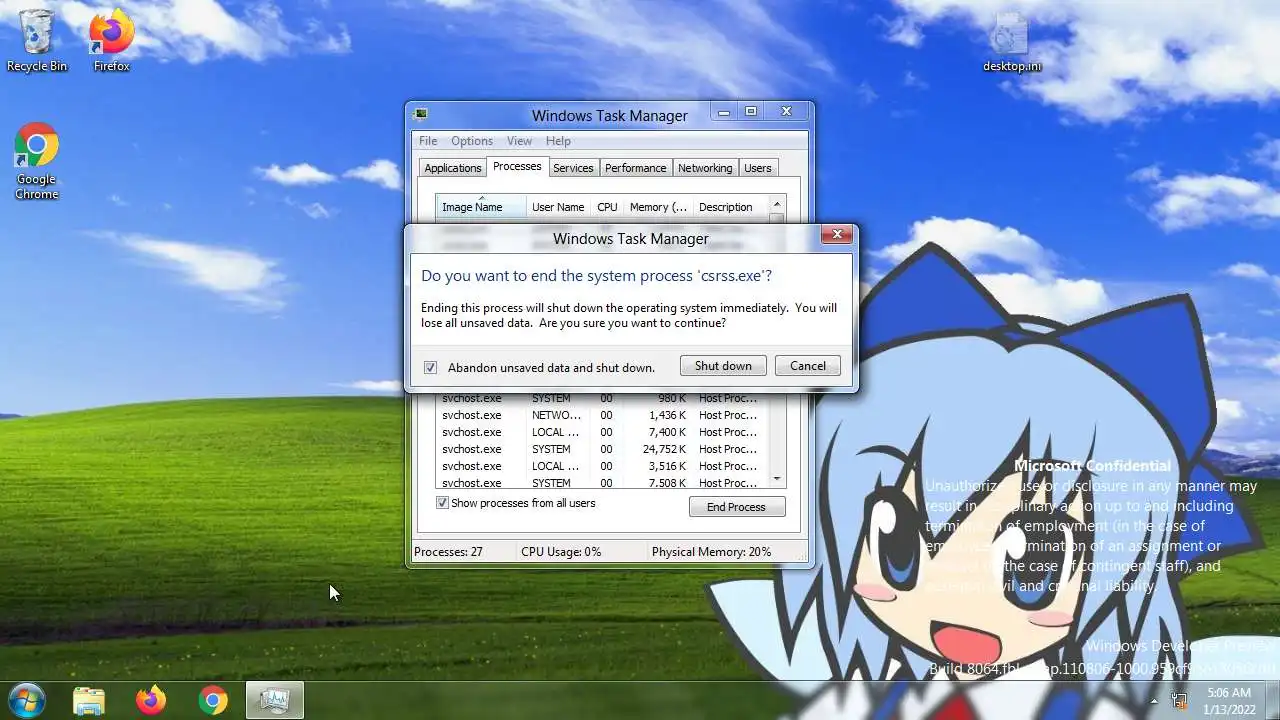Select the Processes tab
1280x720 pixels.
pyautogui.click(x=517, y=167)
